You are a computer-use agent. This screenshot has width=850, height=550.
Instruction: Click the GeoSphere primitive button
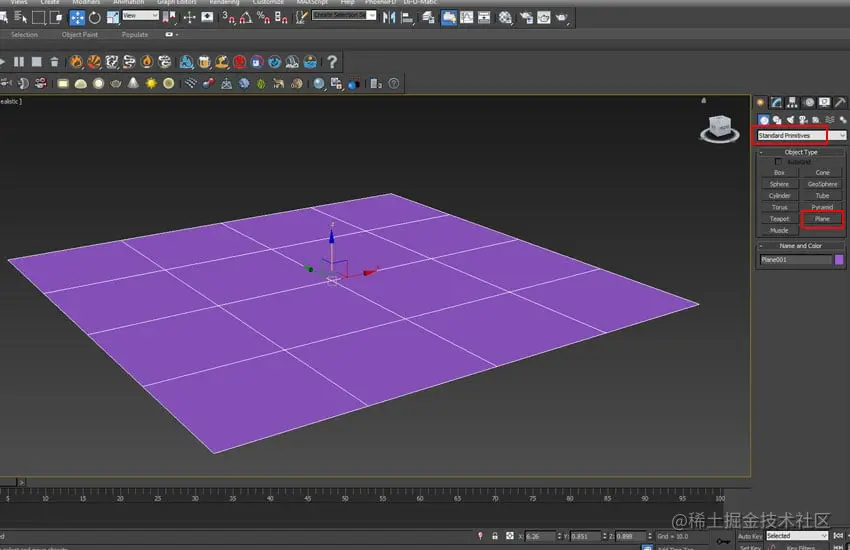(822, 184)
